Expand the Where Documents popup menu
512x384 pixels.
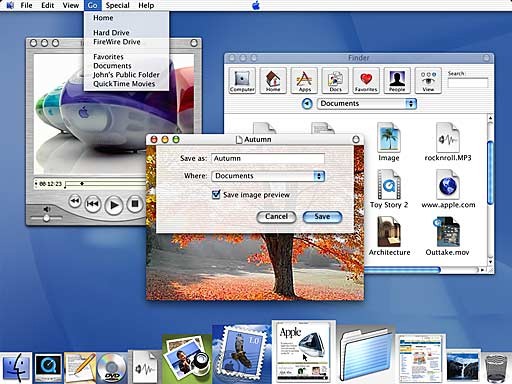pyautogui.click(x=268, y=176)
